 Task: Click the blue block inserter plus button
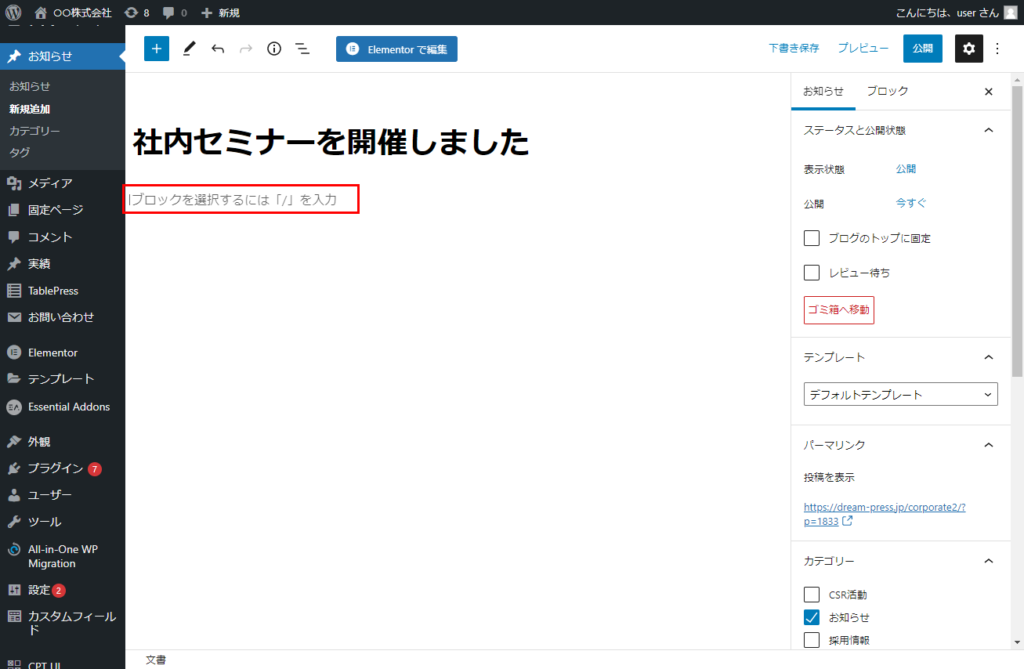tap(156, 48)
